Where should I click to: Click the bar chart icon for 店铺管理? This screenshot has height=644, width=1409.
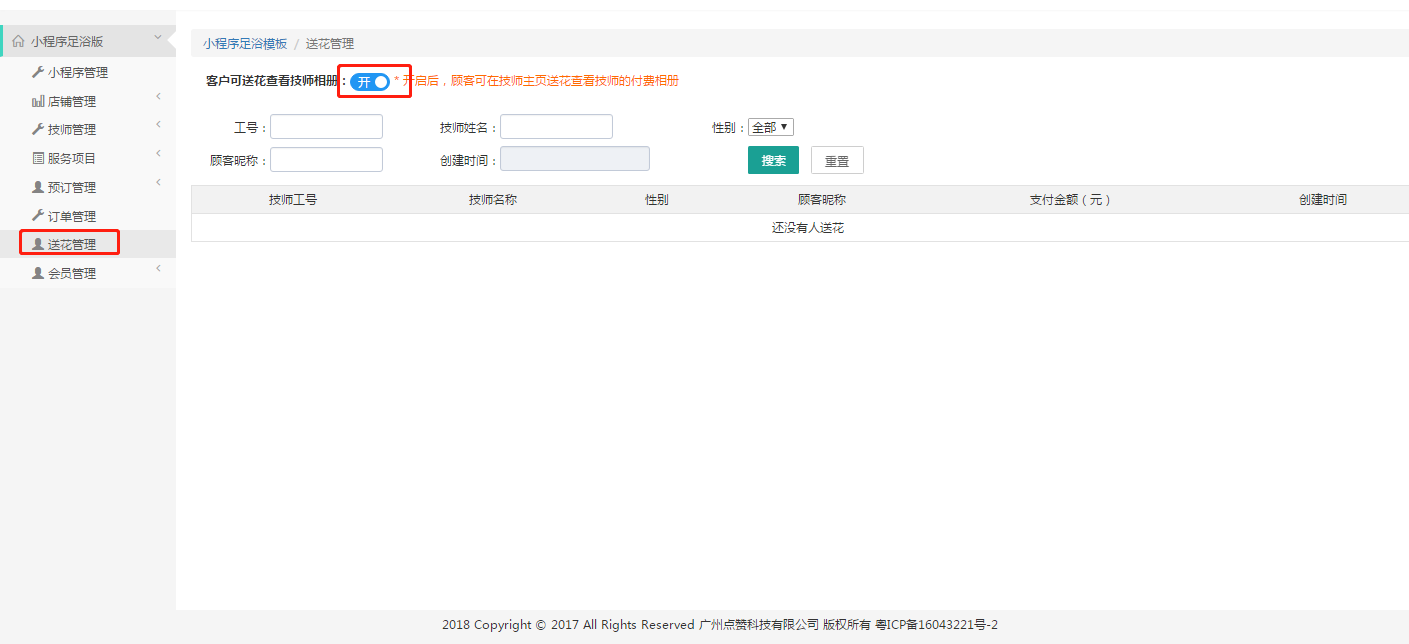tap(38, 101)
